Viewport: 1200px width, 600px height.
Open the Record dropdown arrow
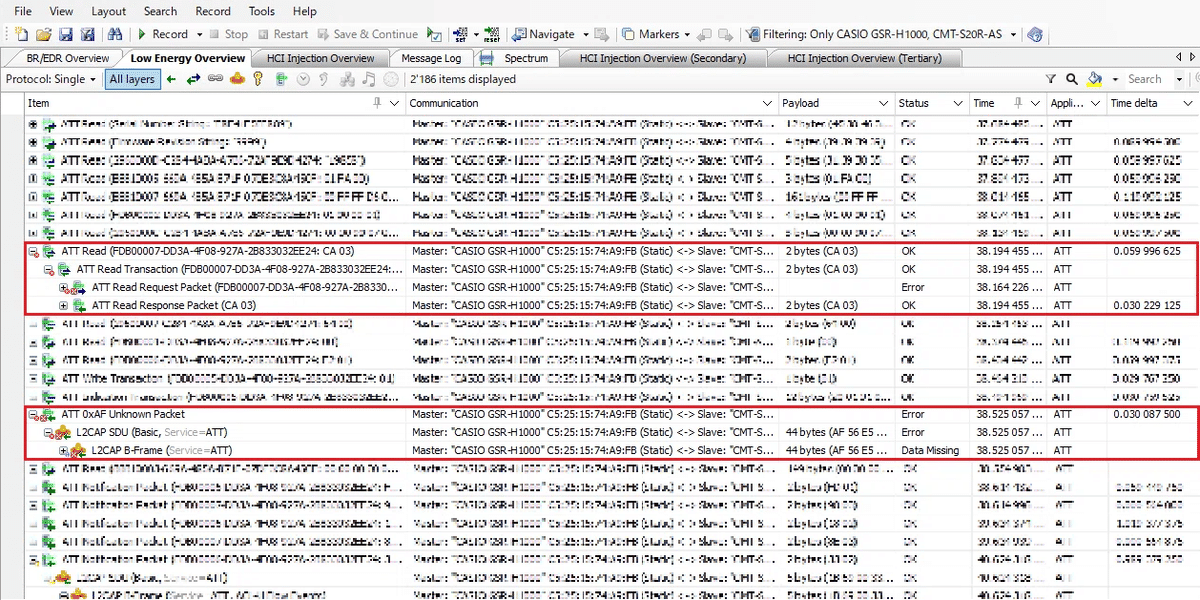(x=198, y=34)
